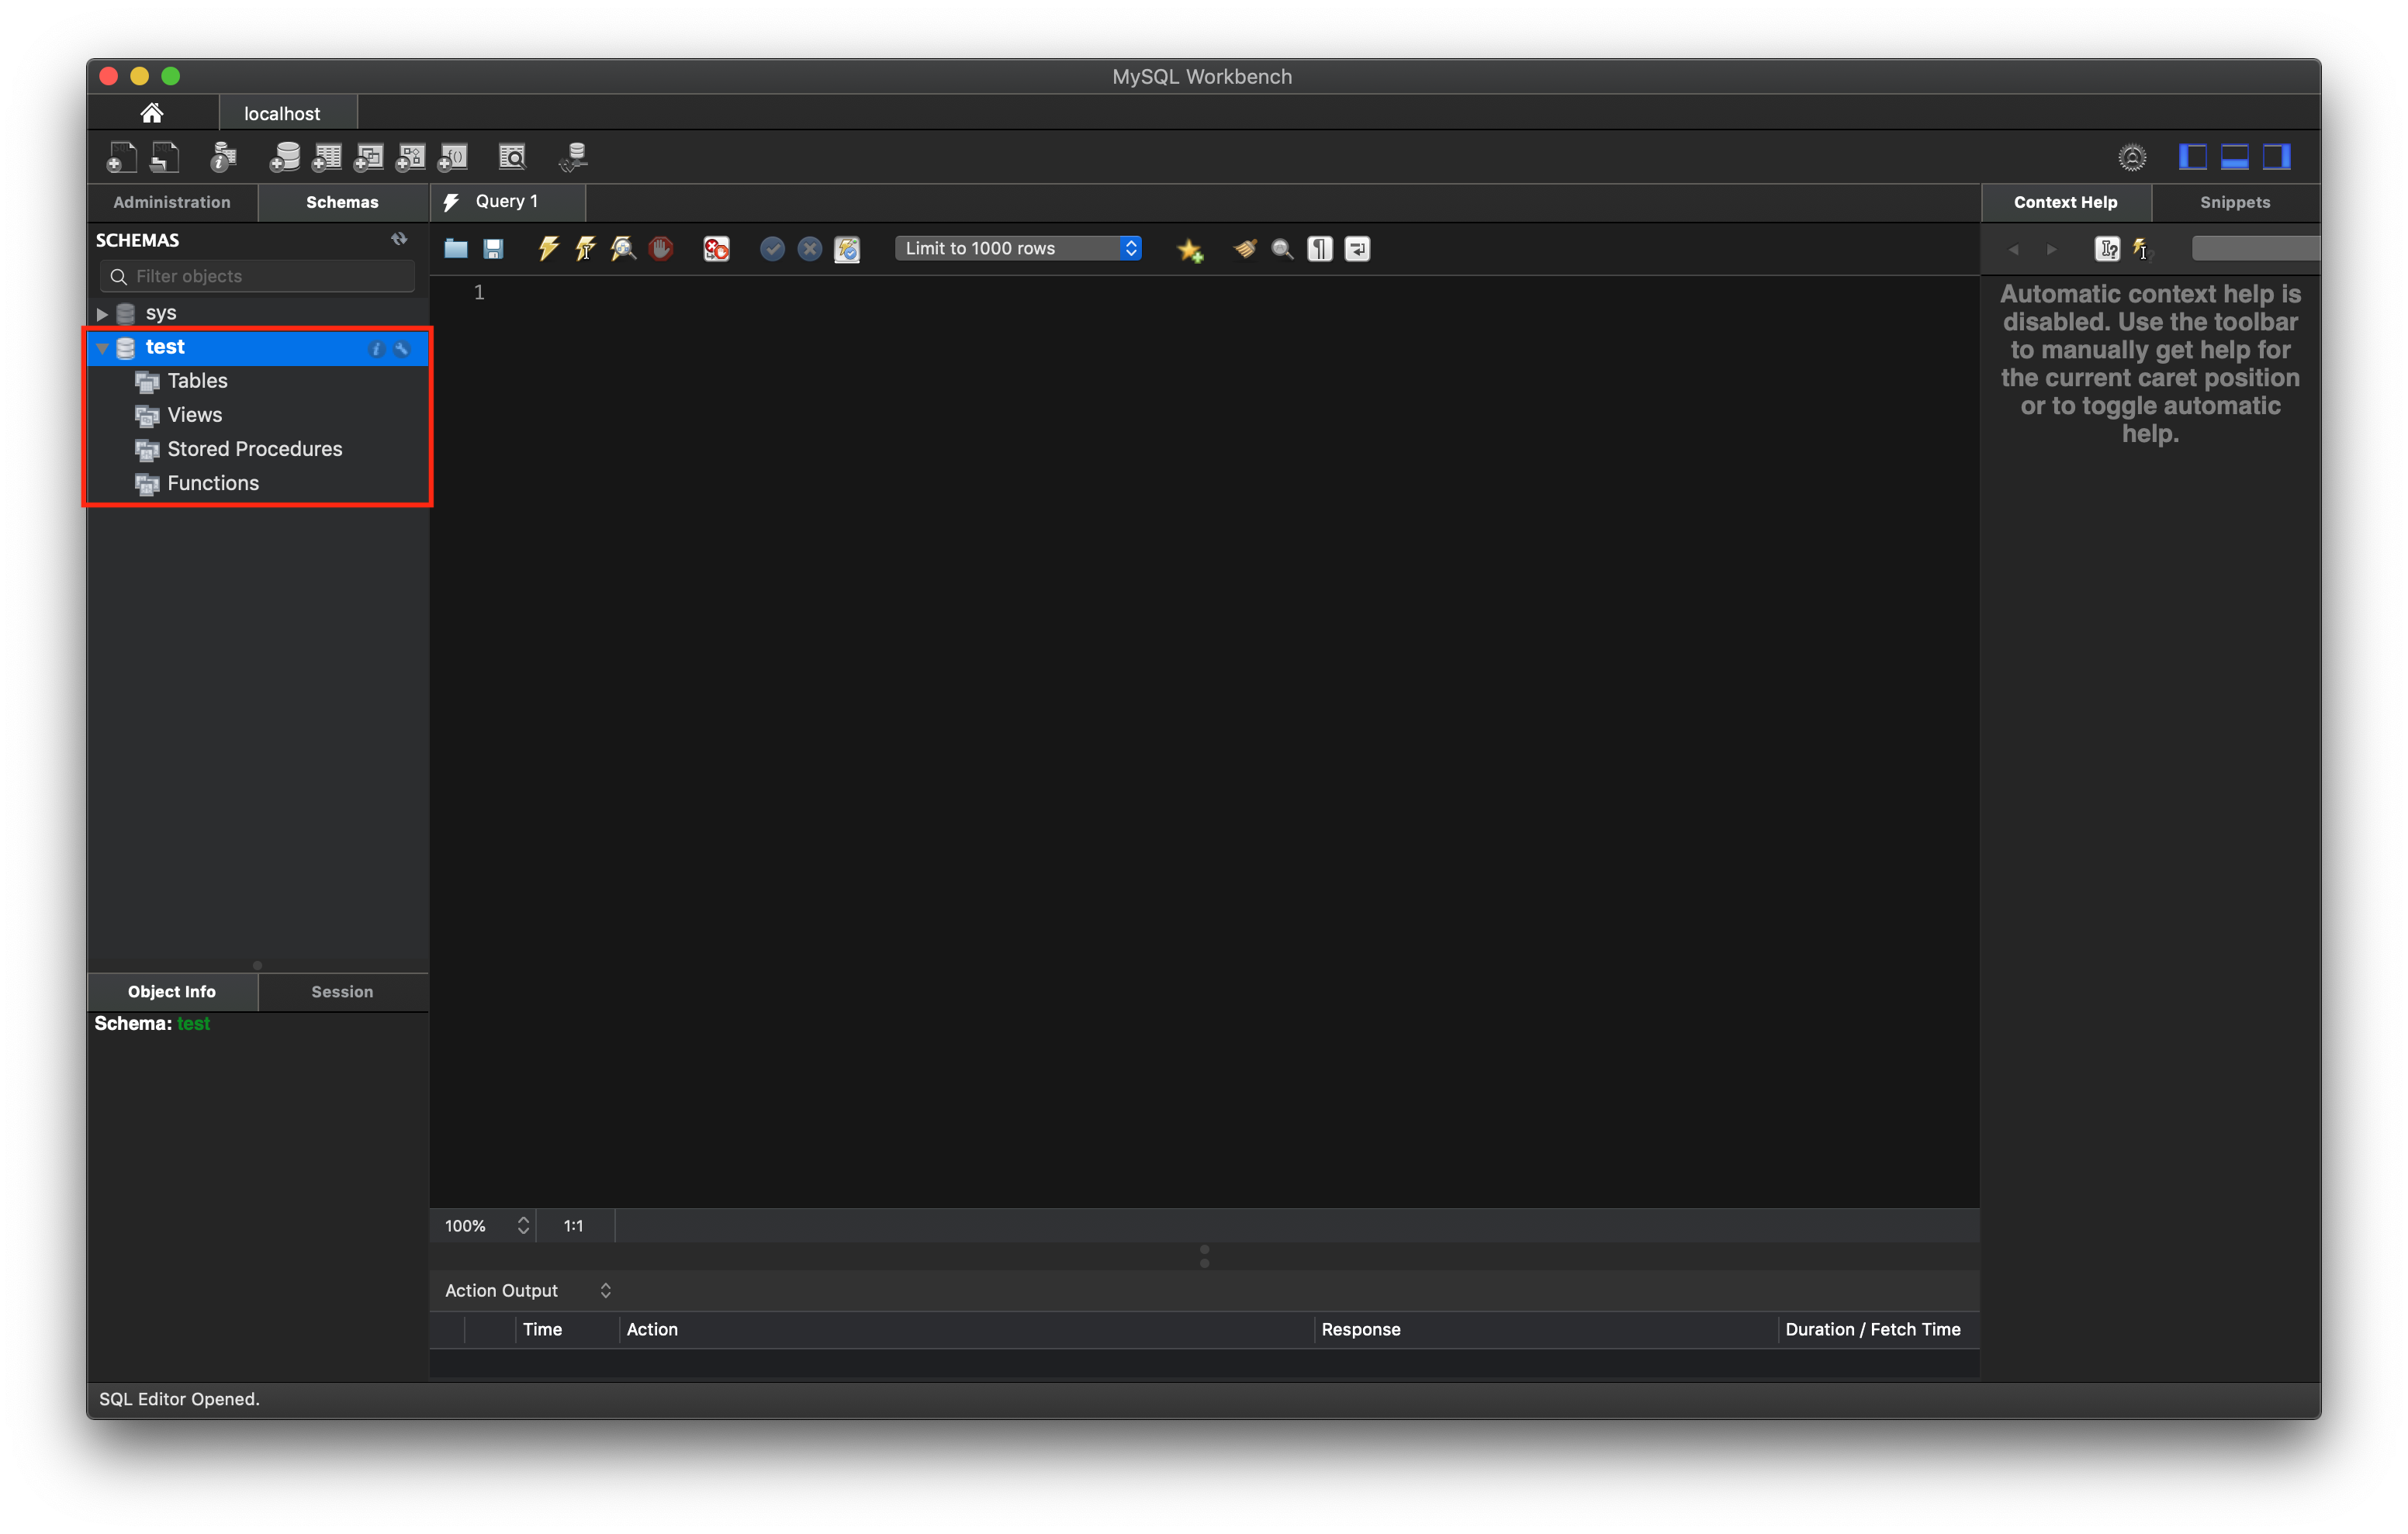Select the Object Info tab

click(172, 992)
